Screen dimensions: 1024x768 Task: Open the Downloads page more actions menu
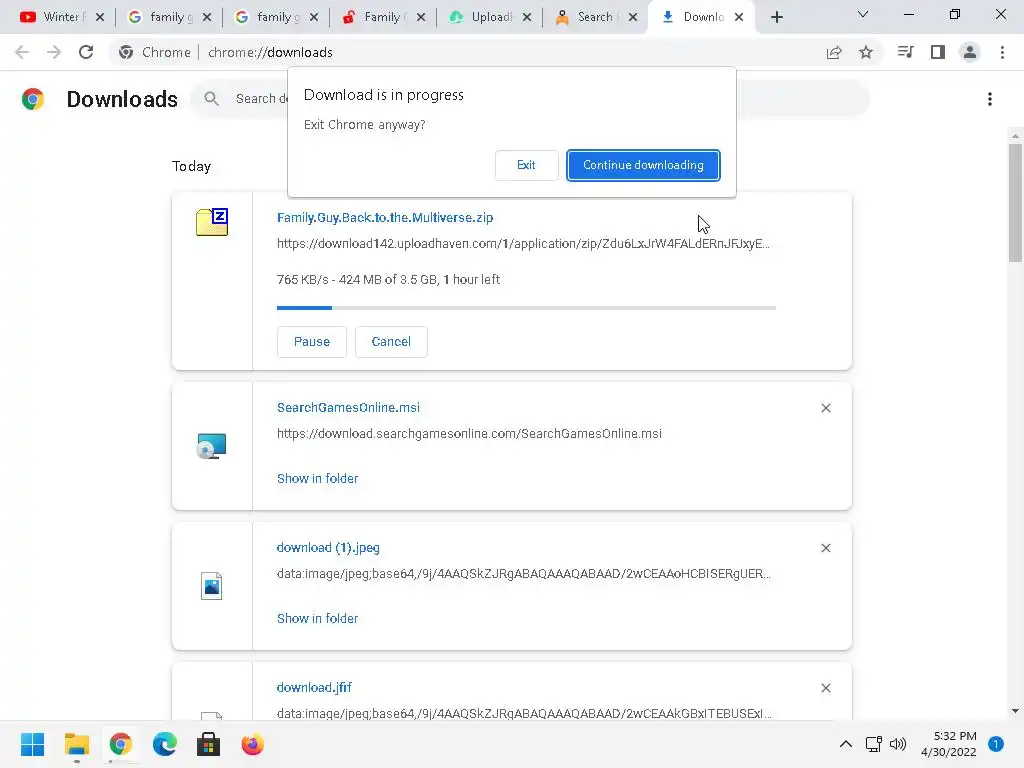click(x=989, y=99)
